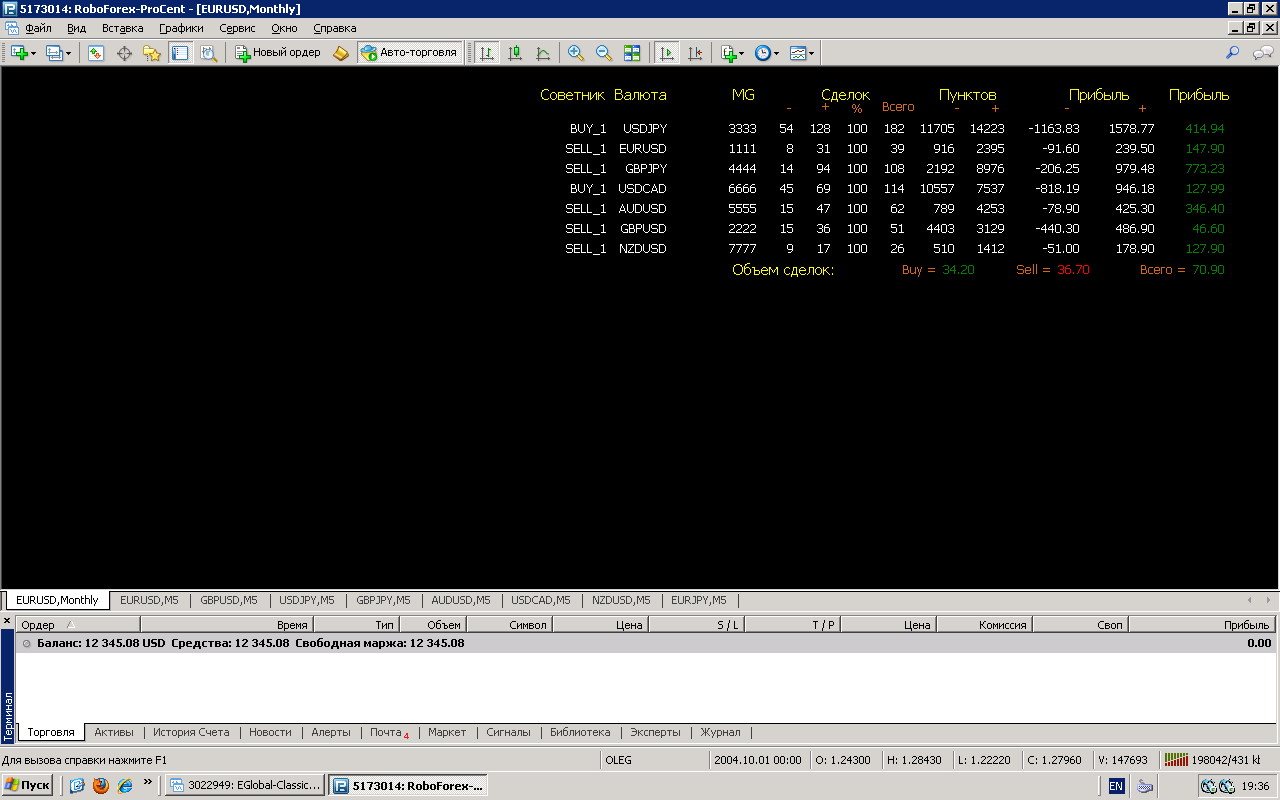This screenshot has height=800, width=1280.
Task: Click the connection status bars in the status bar
Action: tap(1177, 760)
